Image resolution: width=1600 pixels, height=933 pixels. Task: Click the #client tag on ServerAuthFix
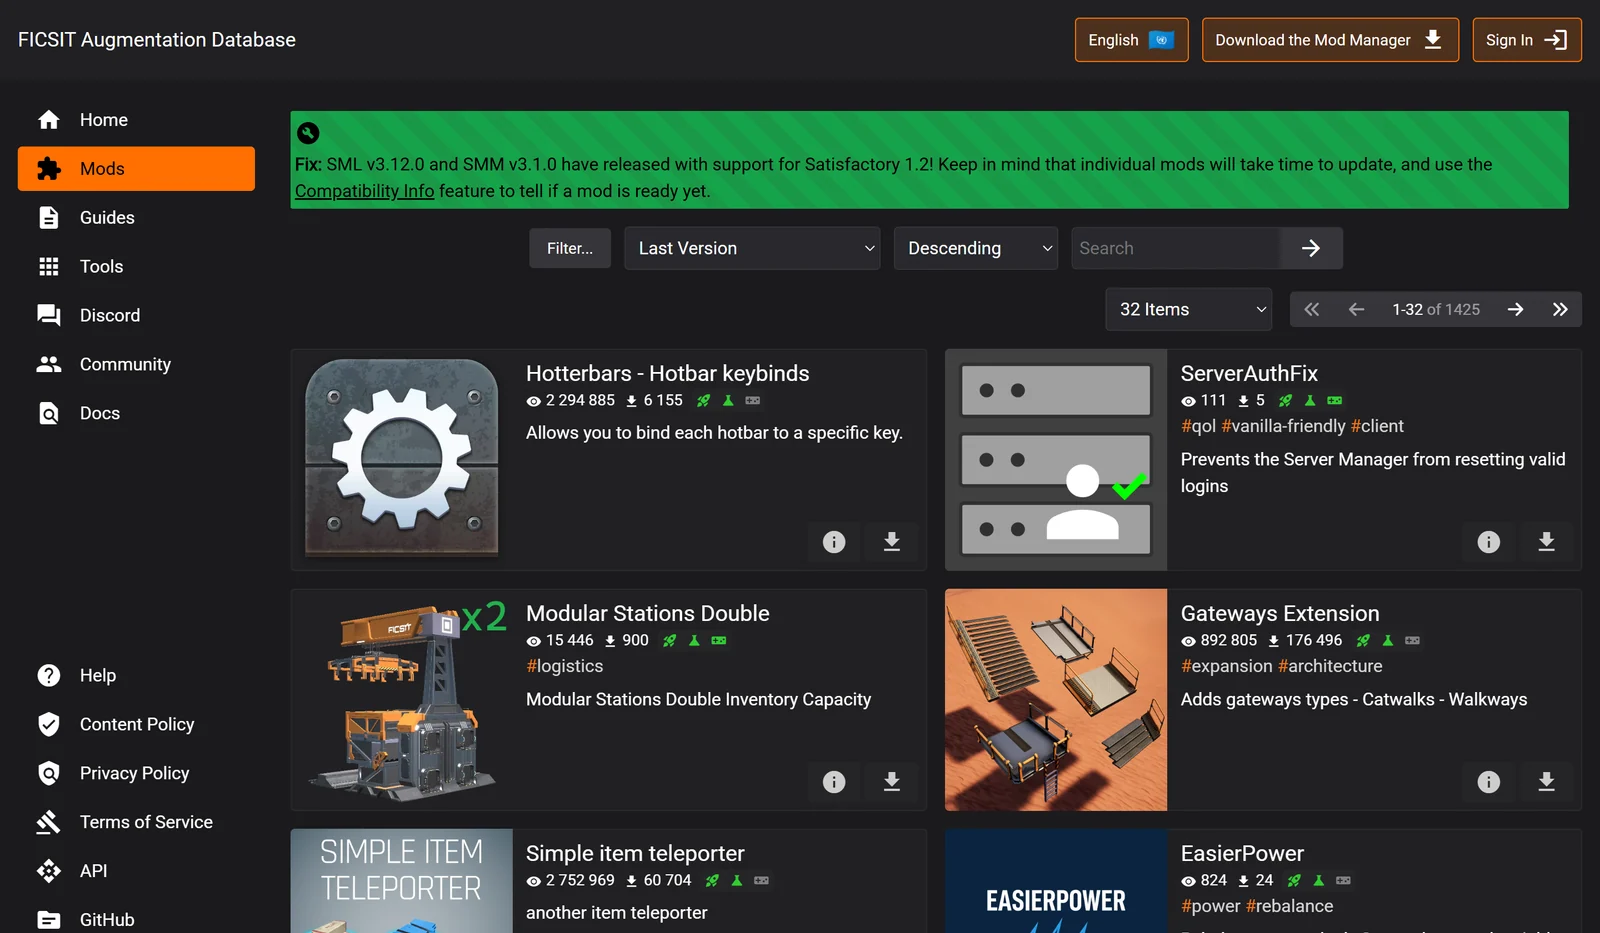pos(1377,426)
